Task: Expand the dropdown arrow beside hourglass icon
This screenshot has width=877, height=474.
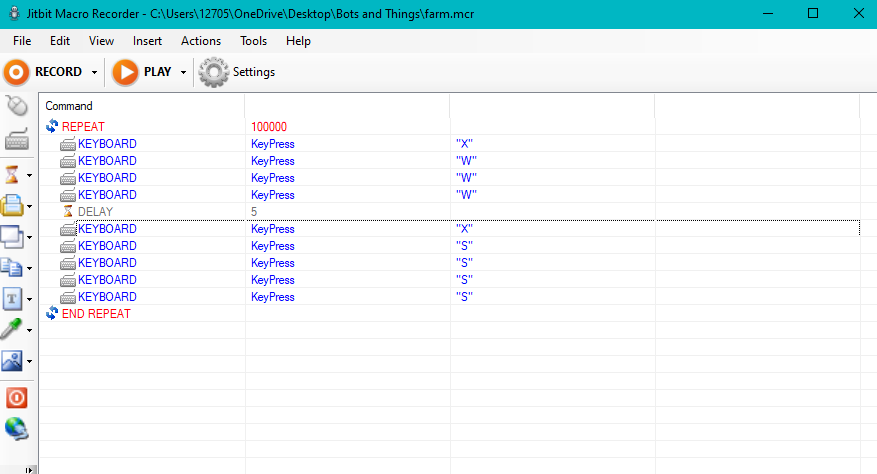Action: pos(30,175)
